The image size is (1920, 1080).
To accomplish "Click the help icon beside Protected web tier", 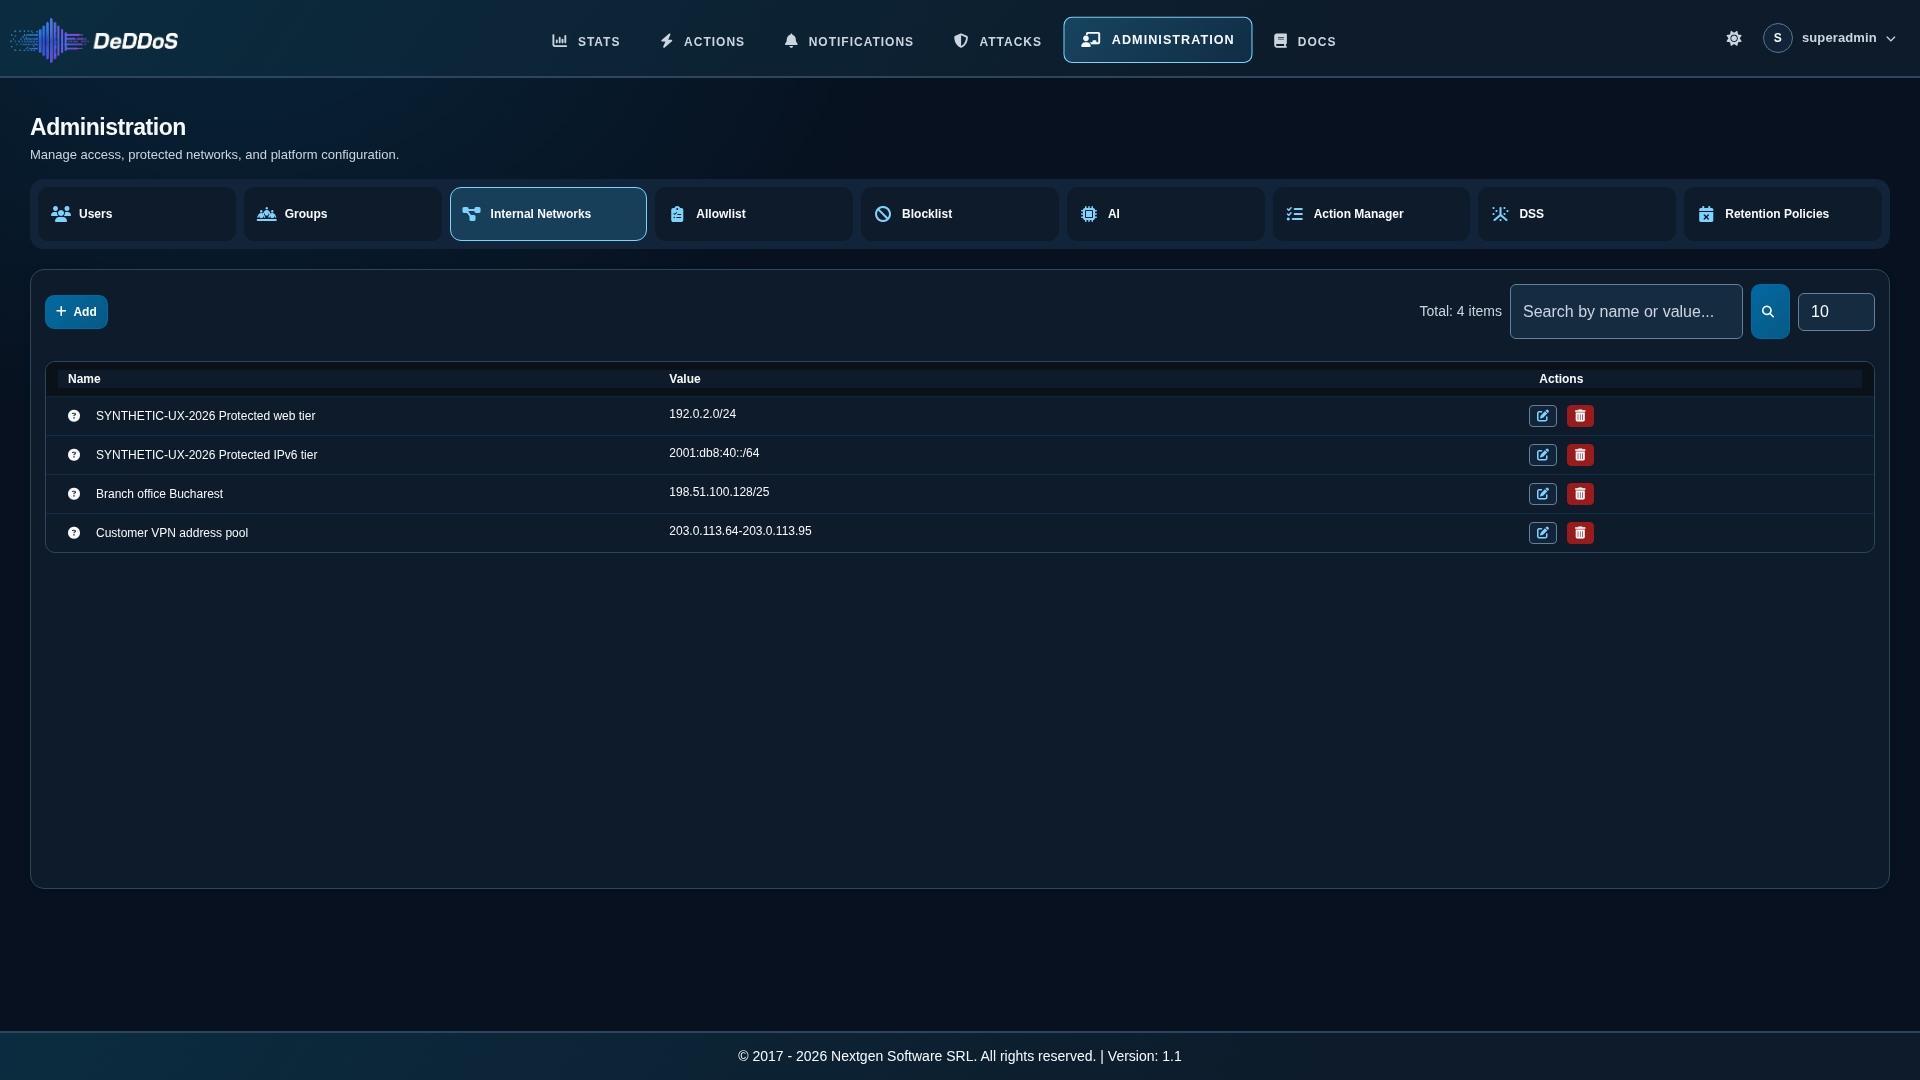I will (x=74, y=416).
